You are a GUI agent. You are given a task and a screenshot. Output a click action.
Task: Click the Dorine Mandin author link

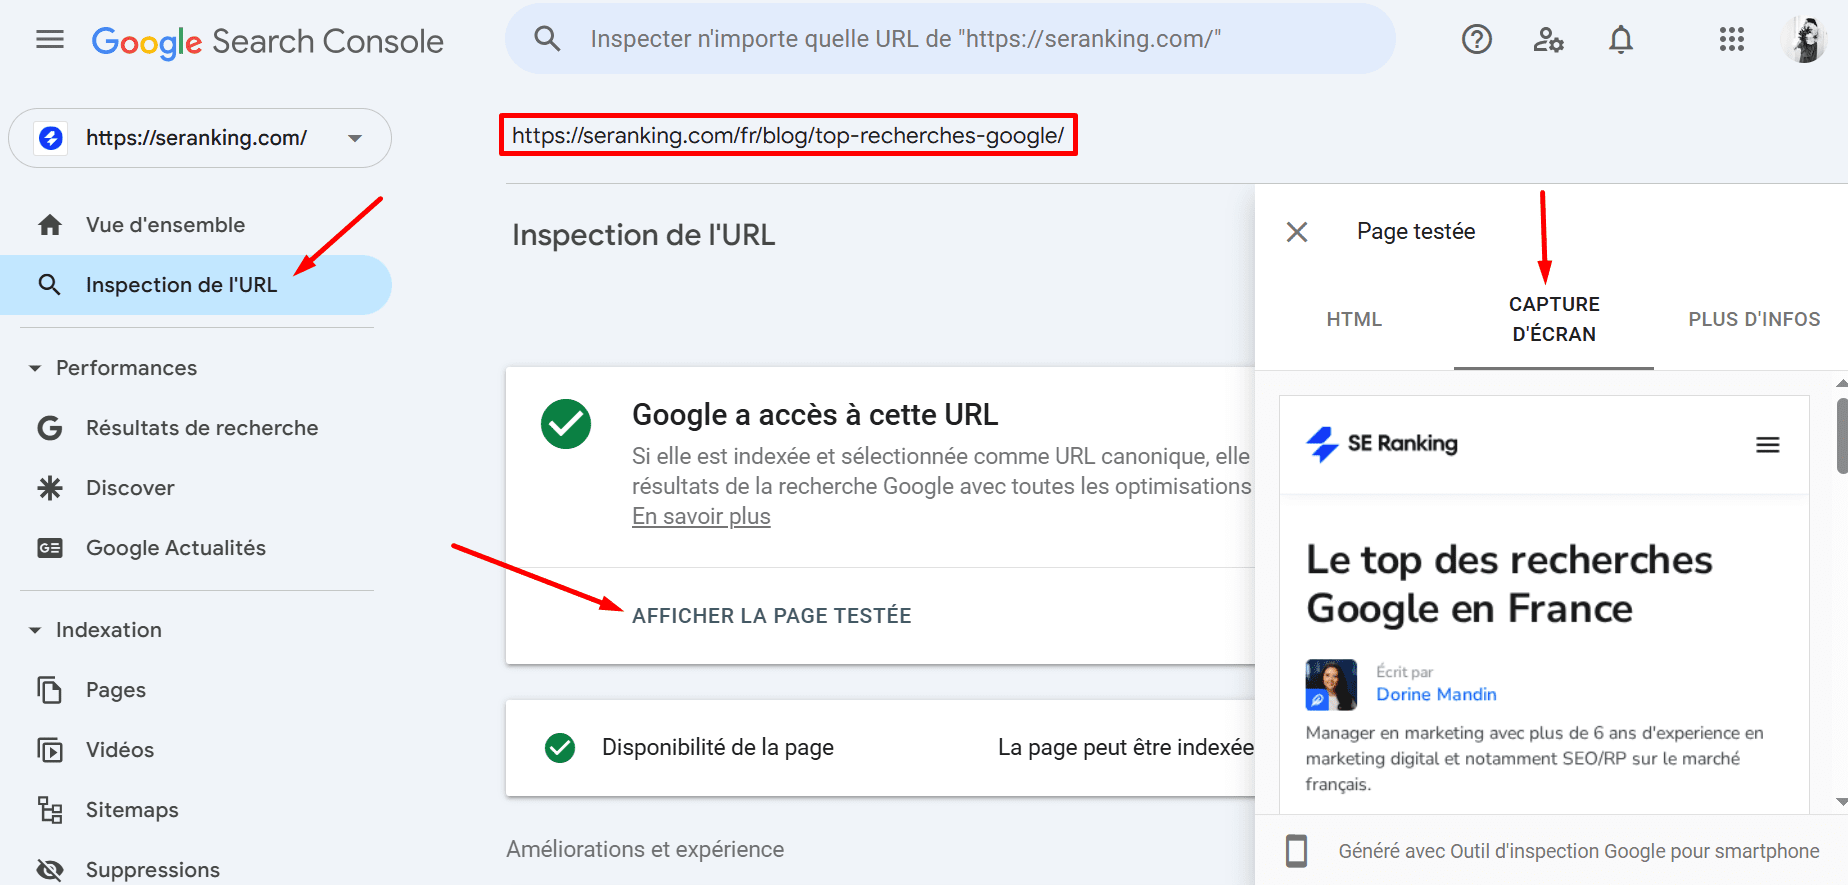(x=1436, y=694)
